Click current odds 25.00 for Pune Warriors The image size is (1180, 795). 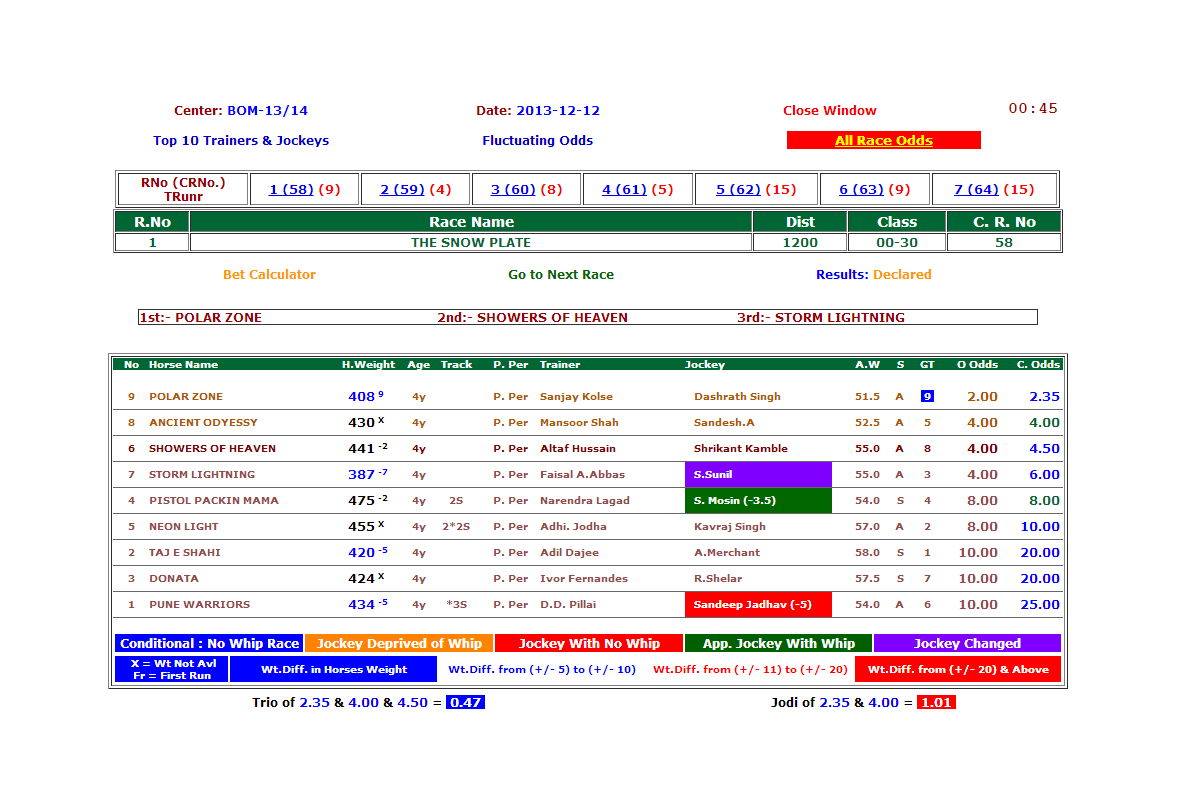tap(1039, 605)
